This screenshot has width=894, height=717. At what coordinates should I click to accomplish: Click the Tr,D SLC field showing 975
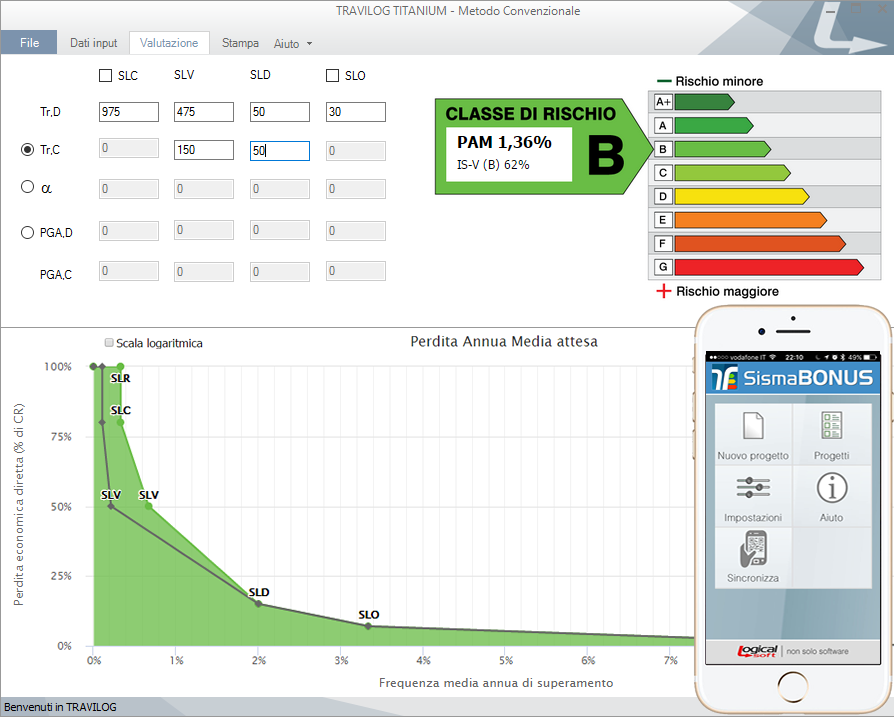(x=129, y=112)
